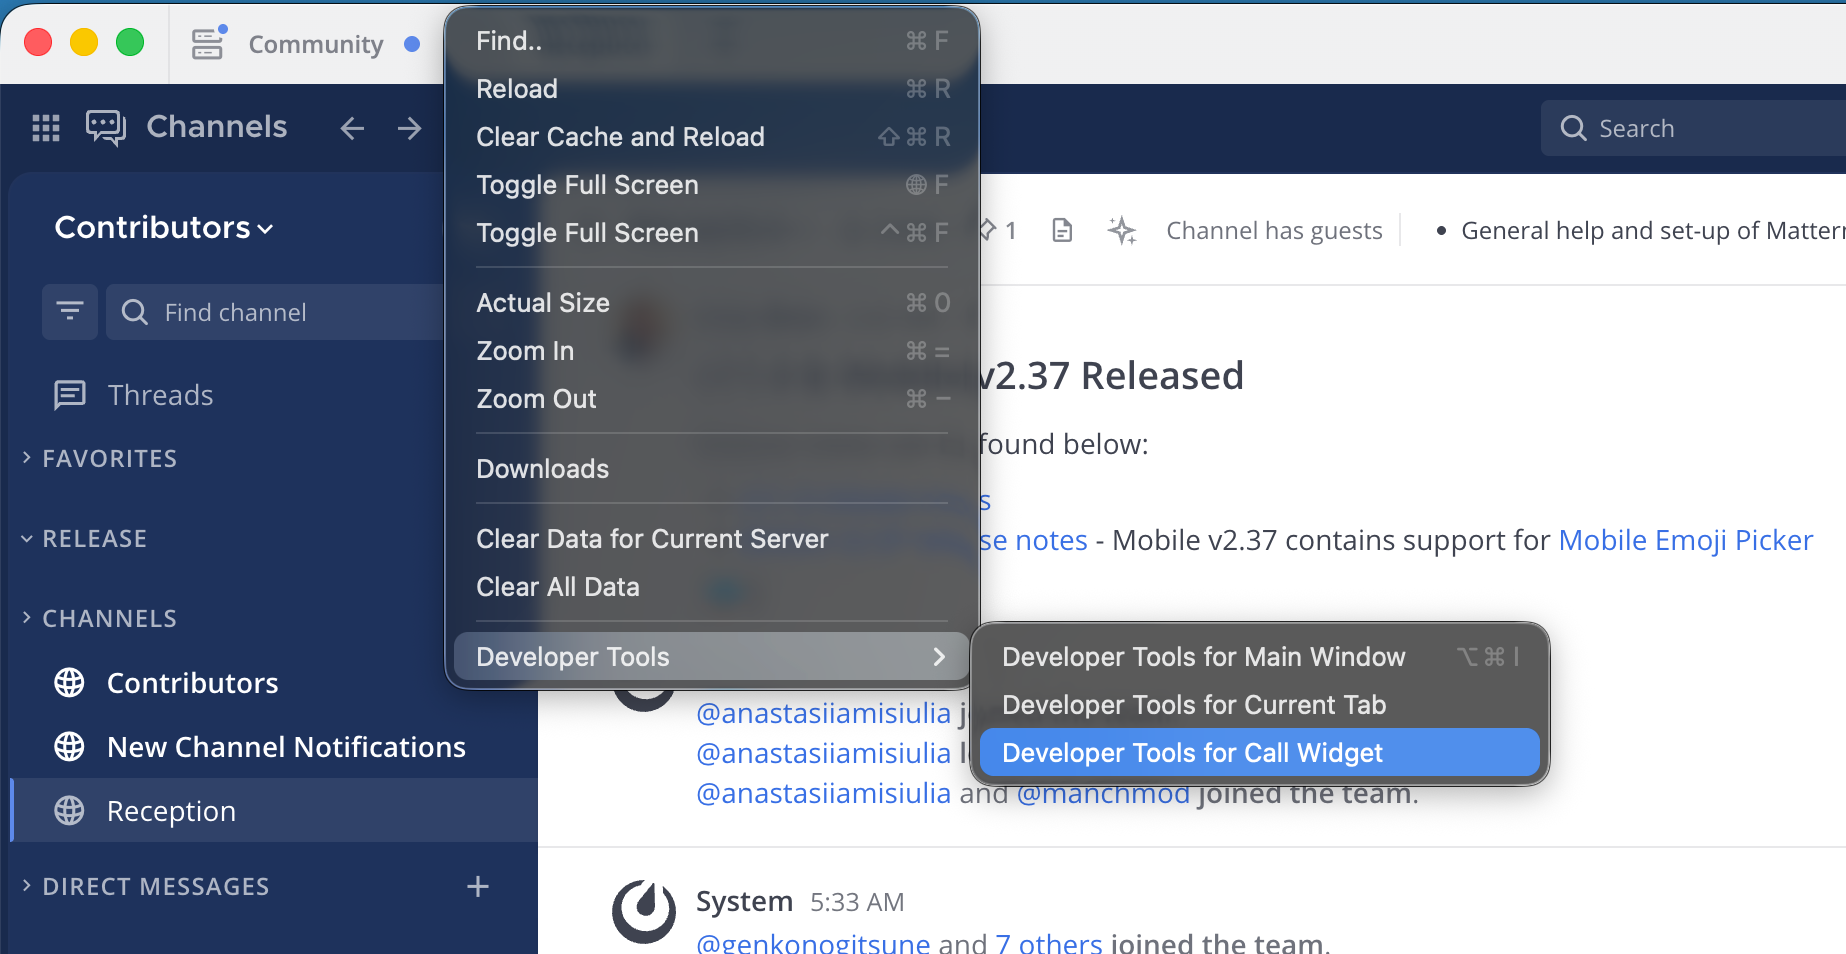
Task: Open the Mobile Emoji Picker link
Action: pos(1685,539)
